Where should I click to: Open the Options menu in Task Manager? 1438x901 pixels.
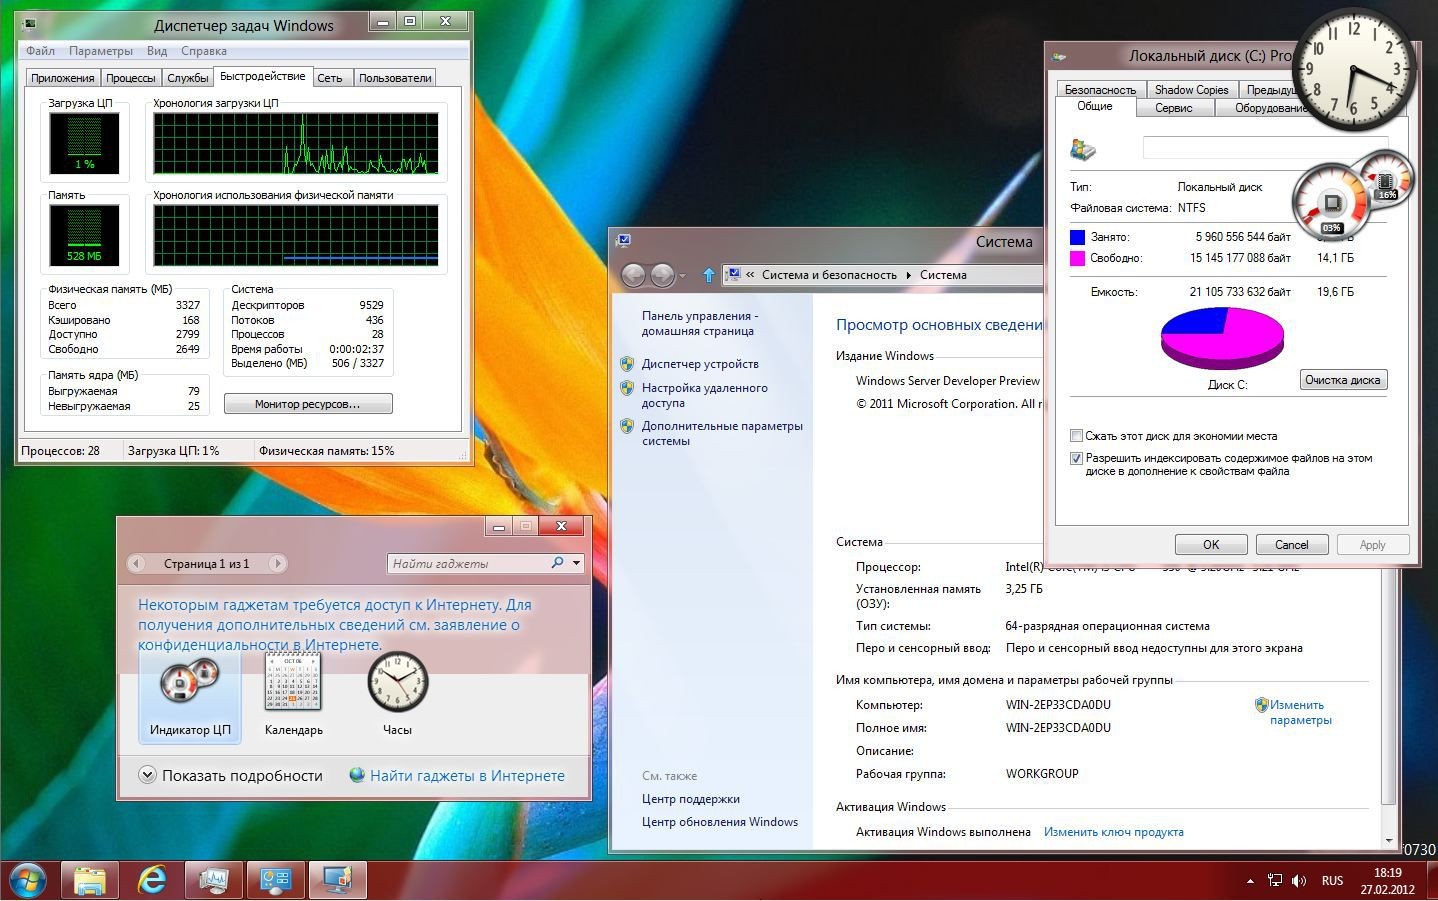click(101, 51)
